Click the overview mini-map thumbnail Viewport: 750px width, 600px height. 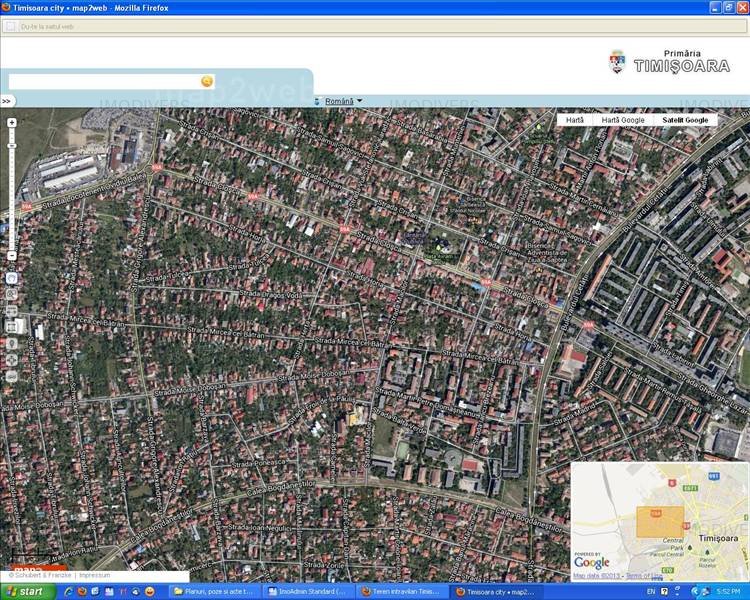coord(658,520)
